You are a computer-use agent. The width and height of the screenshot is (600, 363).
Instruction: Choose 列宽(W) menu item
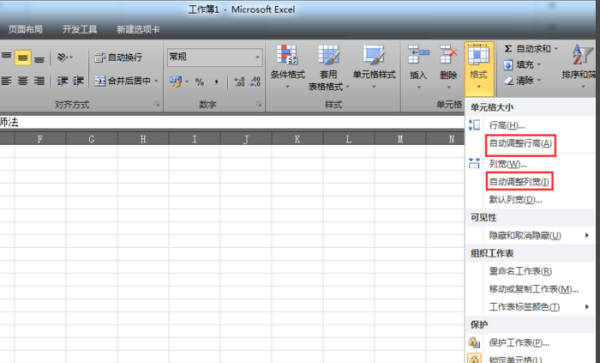coord(530,164)
